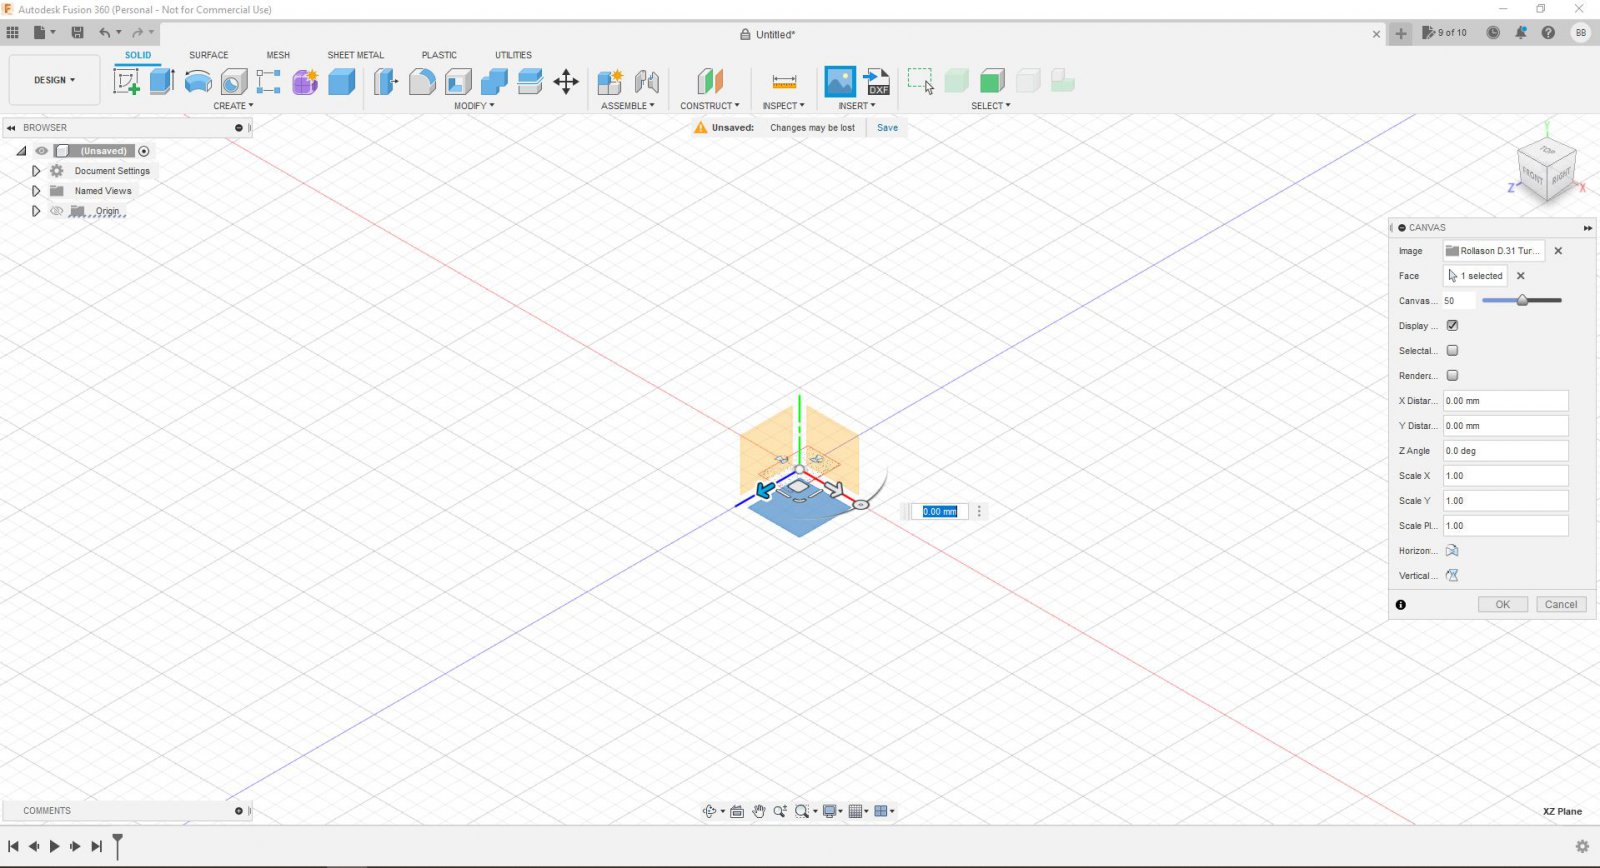This screenshot has width=1600, height=868.
Task: Select the Extrude tool
Action: (162, 81)
